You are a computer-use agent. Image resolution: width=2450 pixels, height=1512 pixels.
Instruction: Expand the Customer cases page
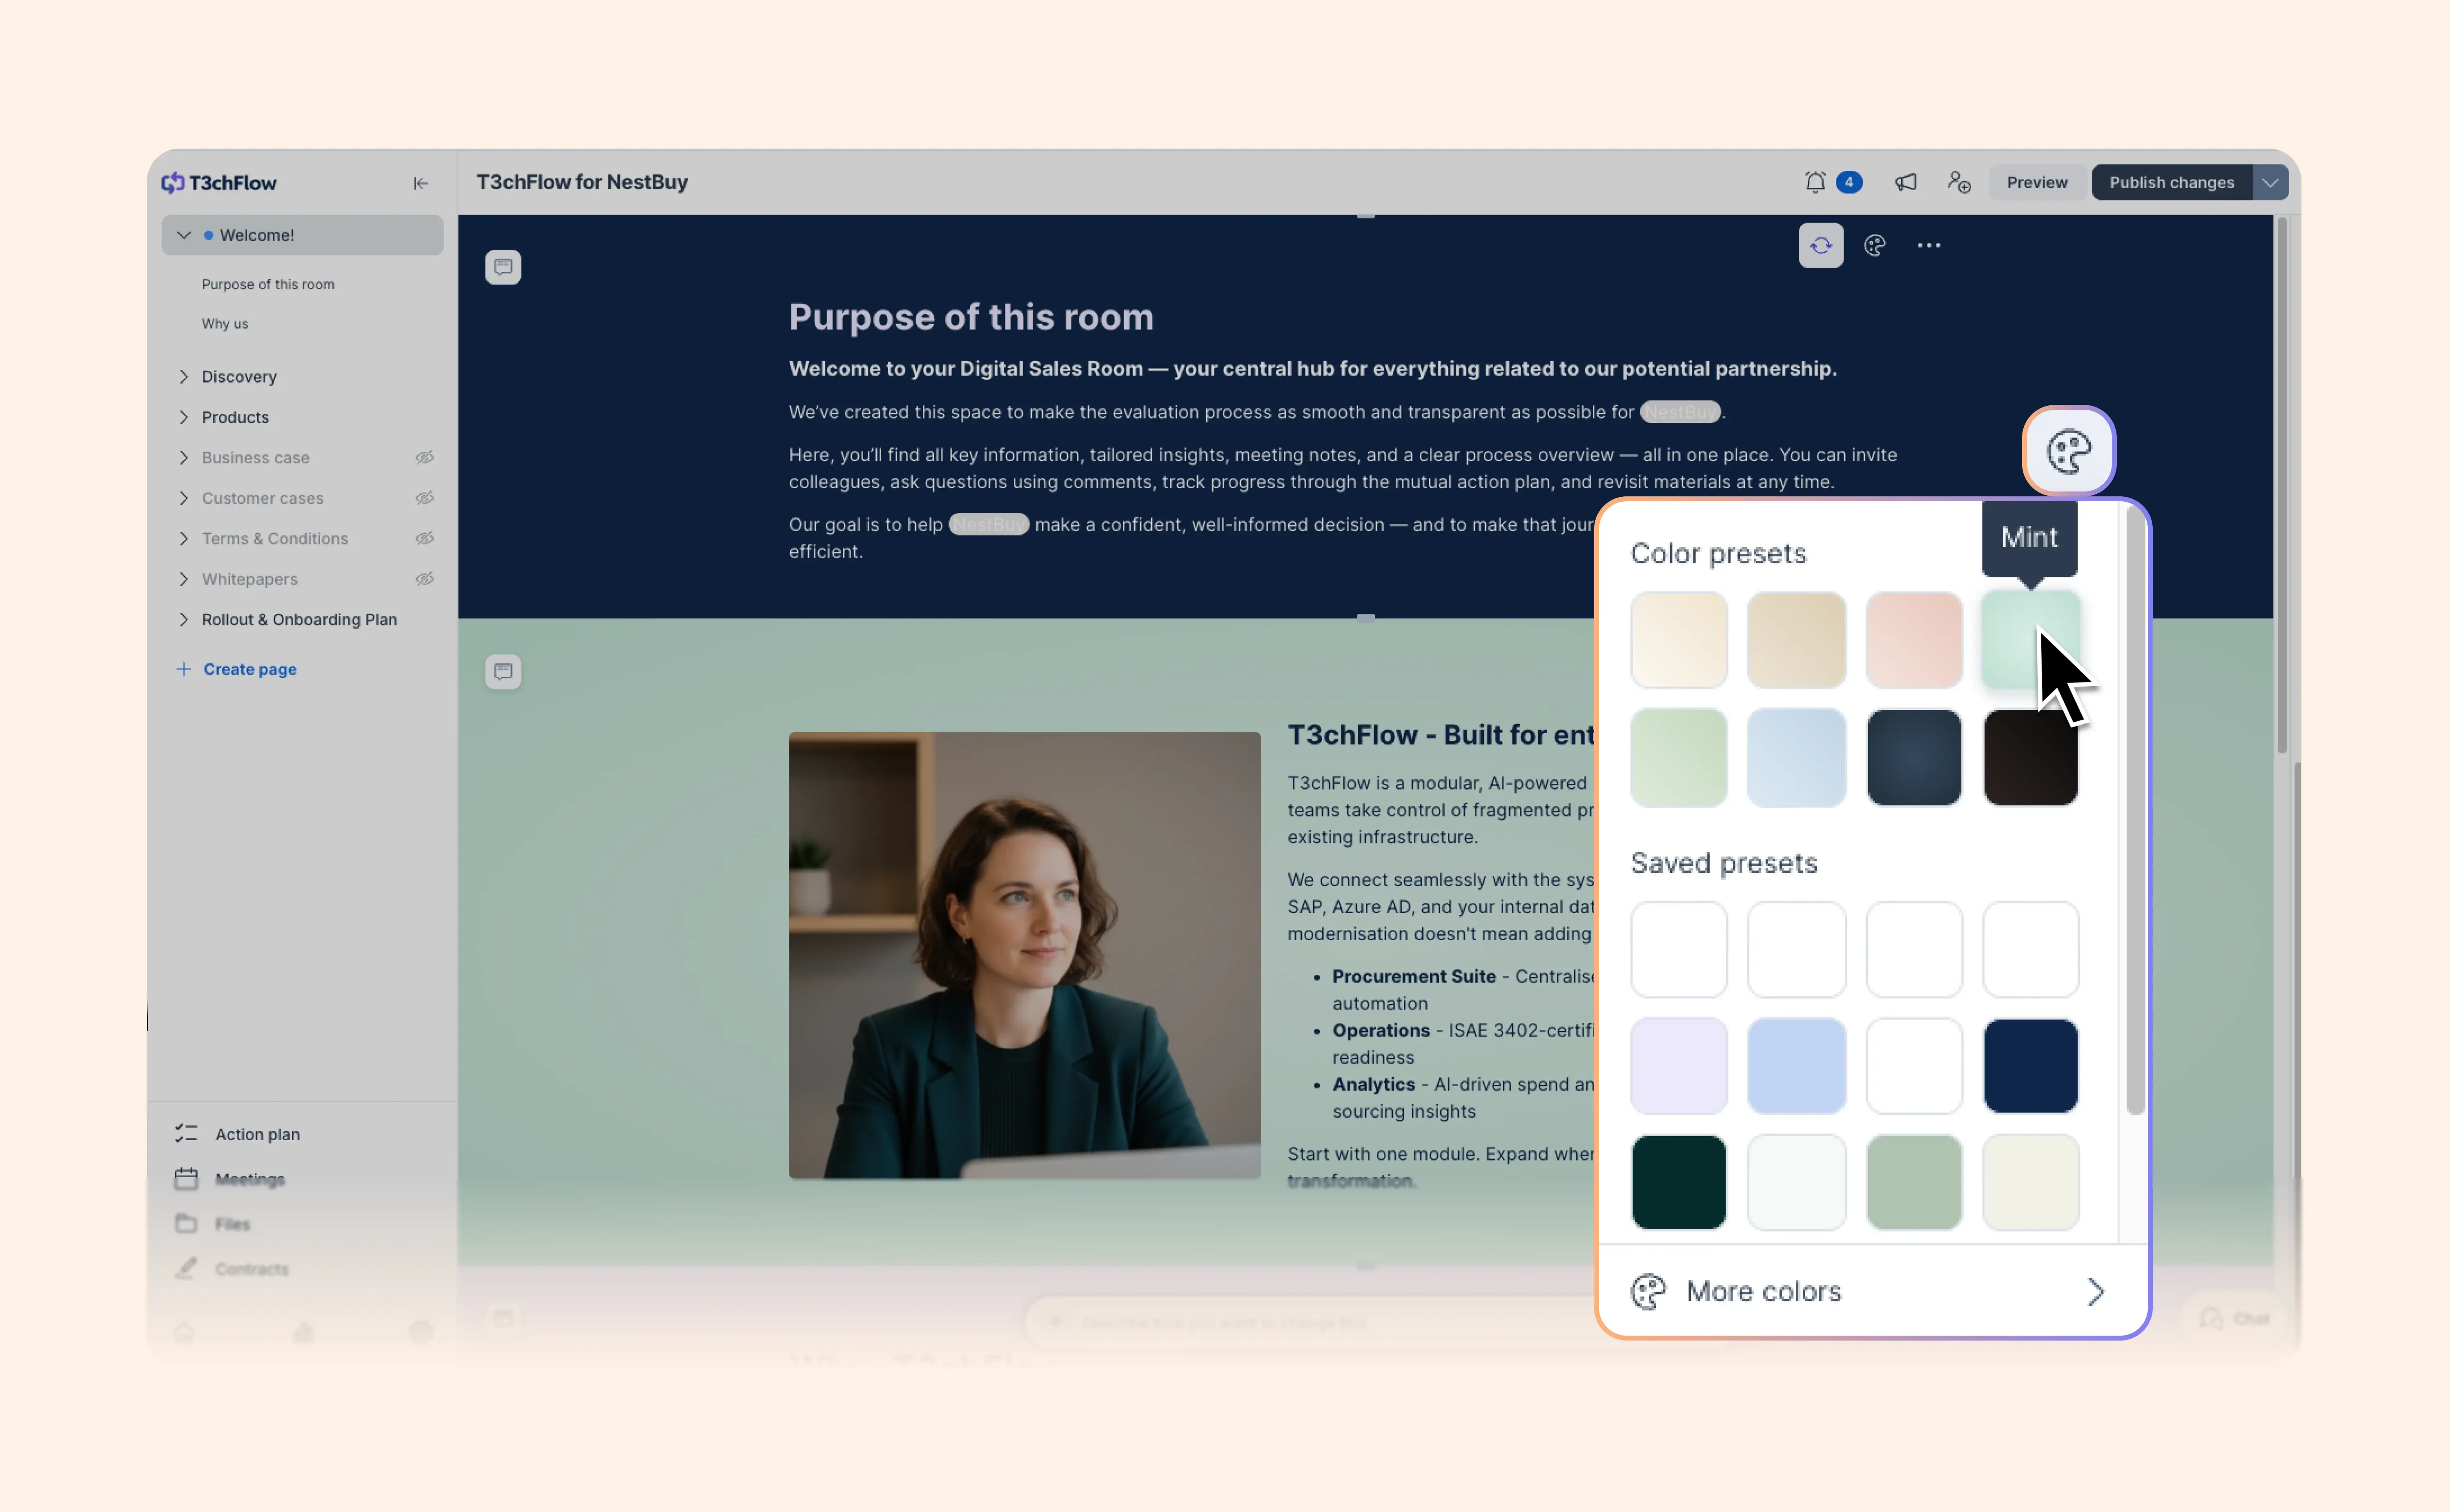click(x=184, y=498)
